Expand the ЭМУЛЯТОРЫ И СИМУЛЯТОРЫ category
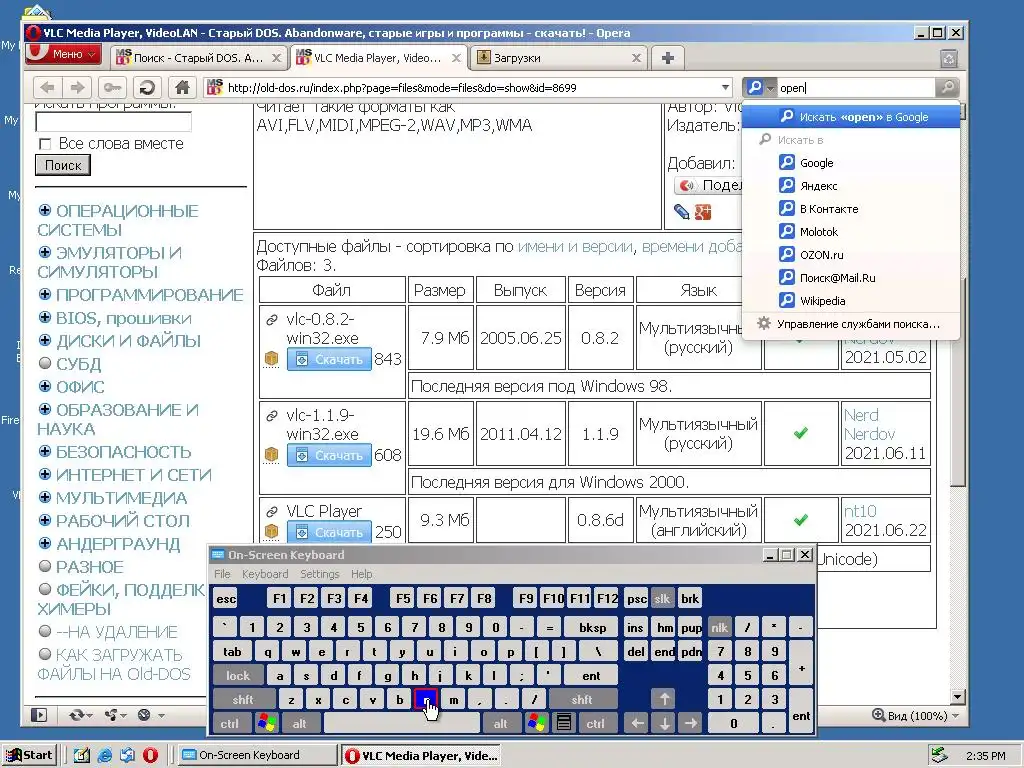Screen dimensions: 1024x768 coord(45,252)
